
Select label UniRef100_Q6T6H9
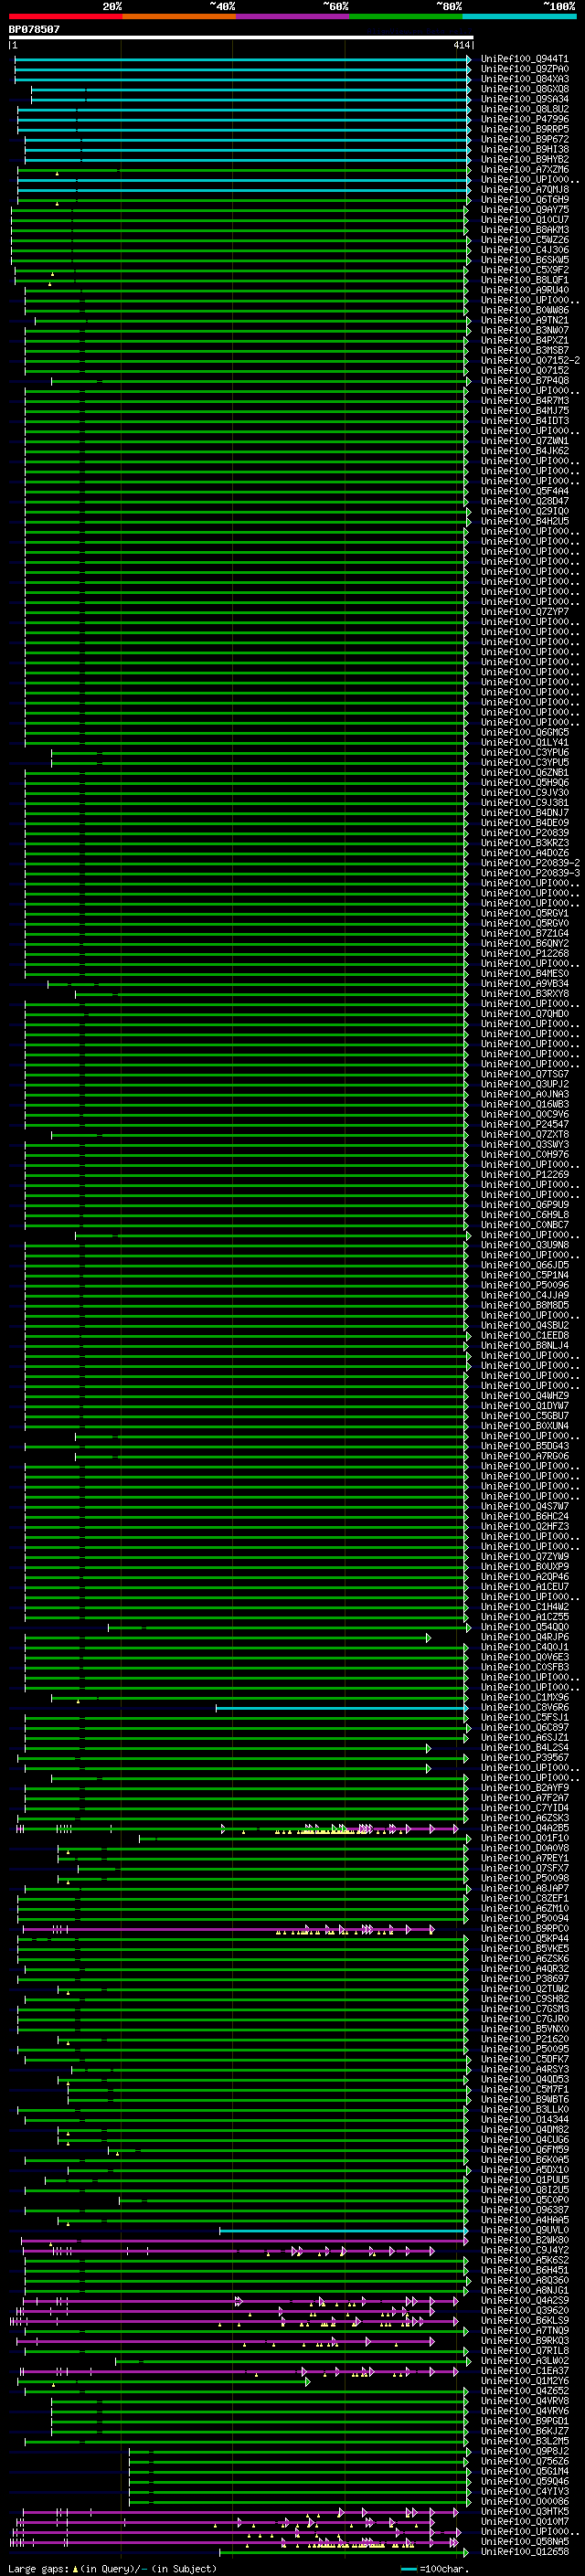tap(524, 199)
